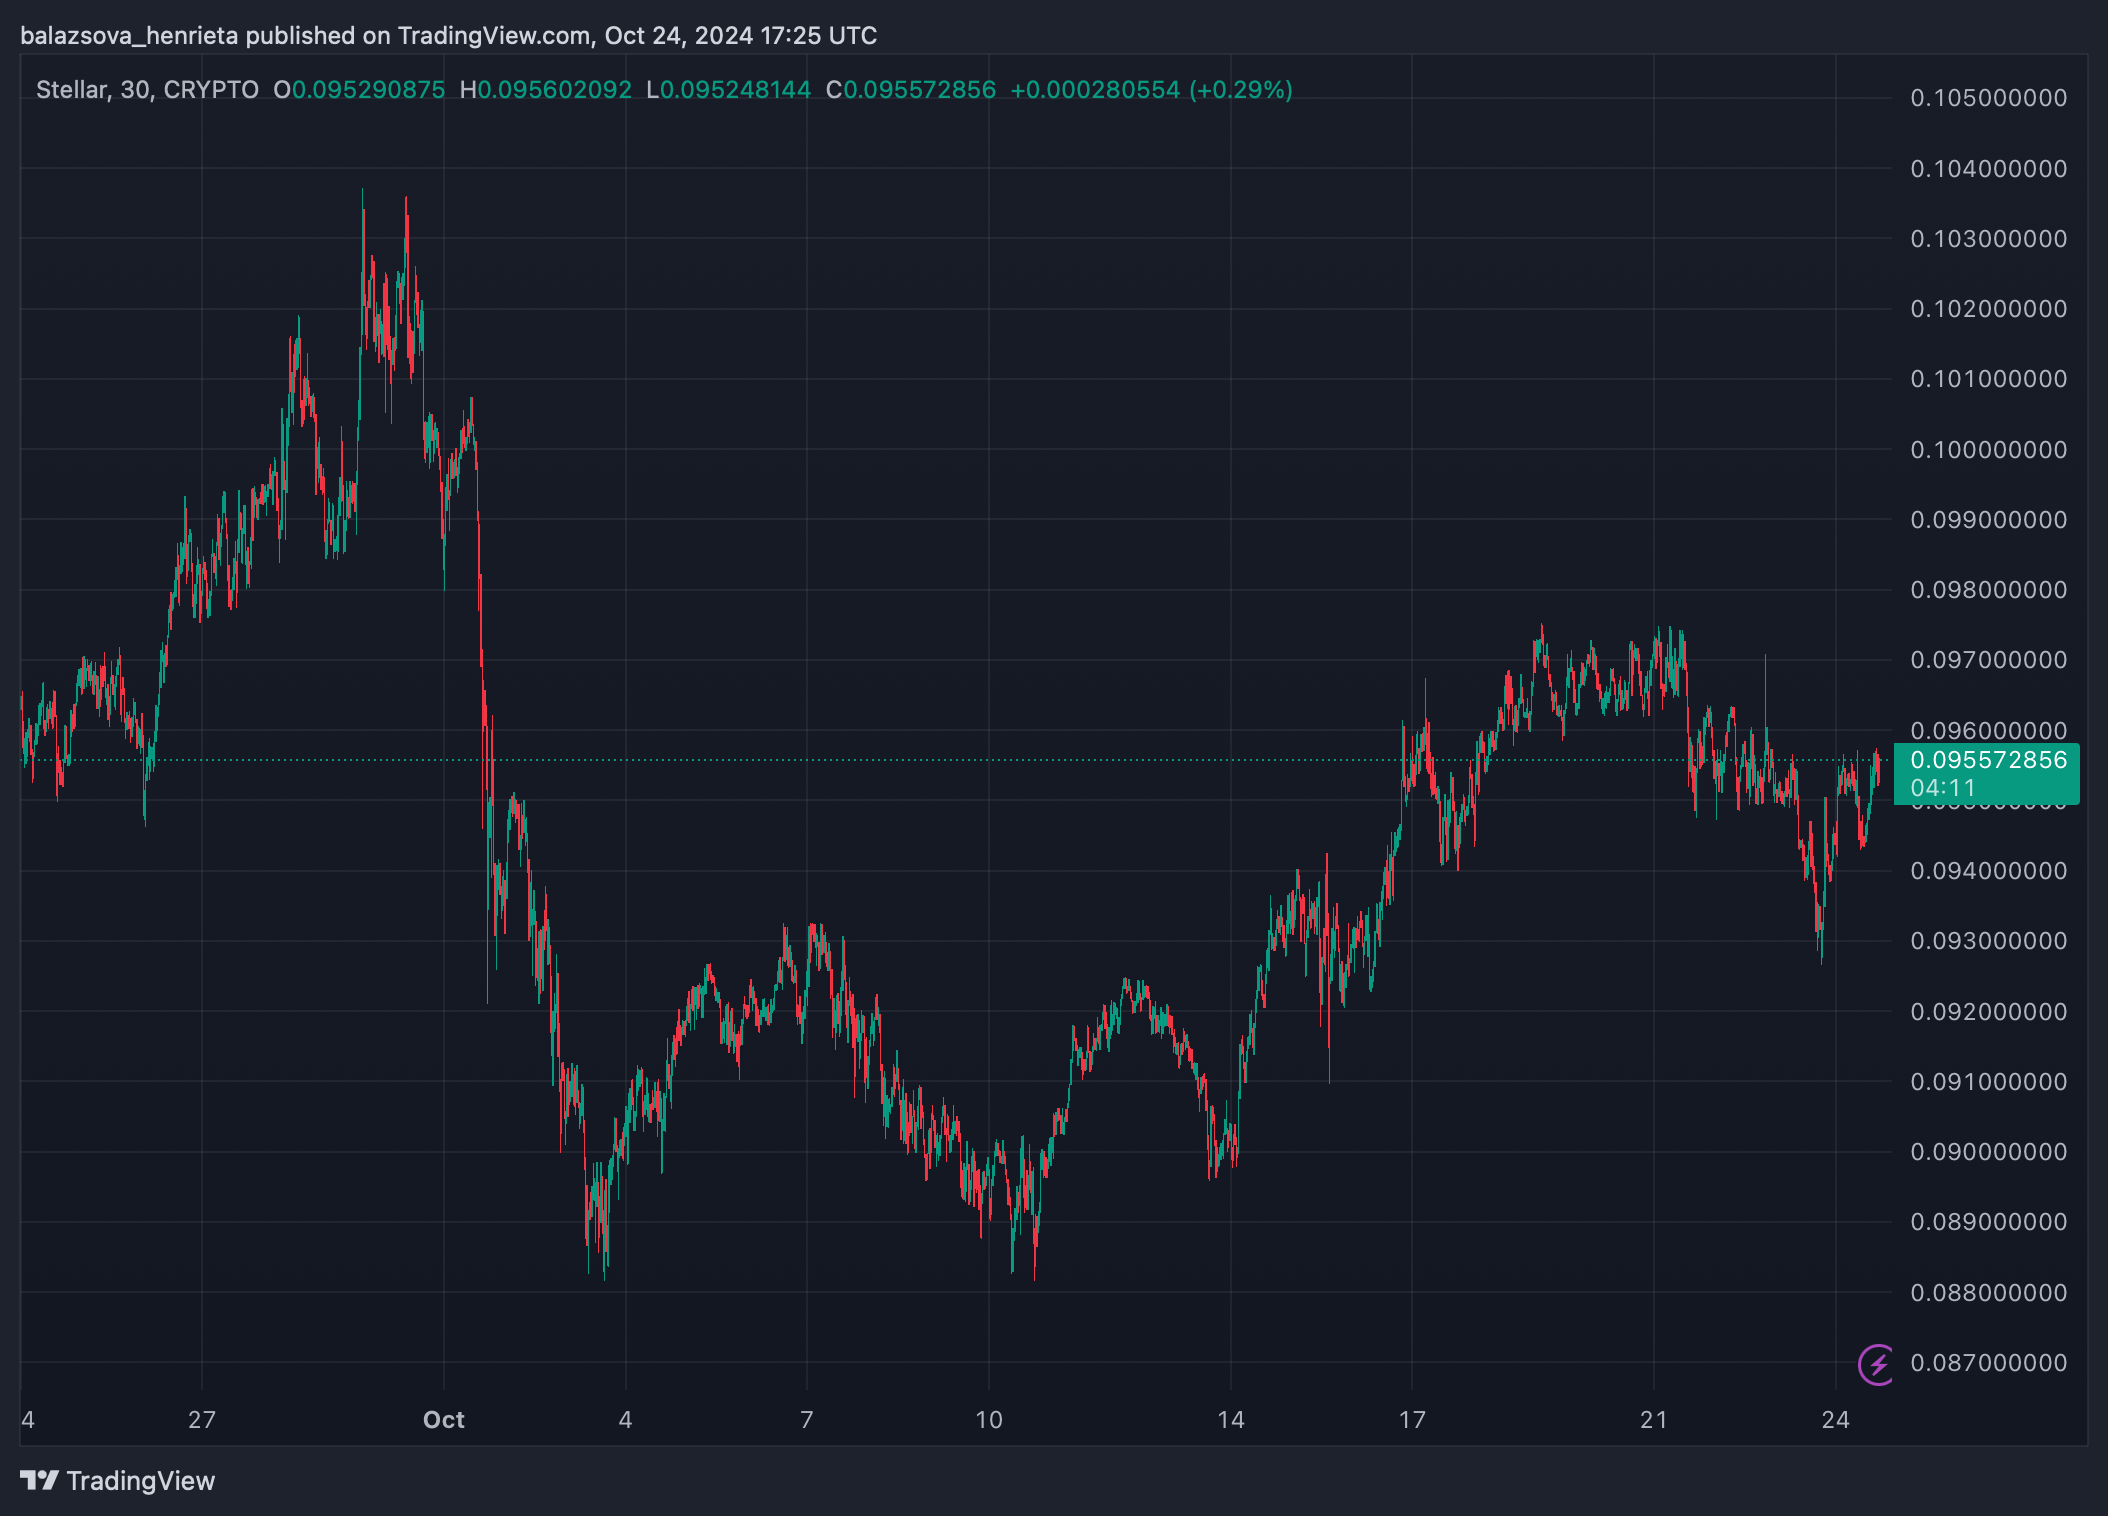
Task: Select the 24 date label on time axis
Action: (1835, 1420)
